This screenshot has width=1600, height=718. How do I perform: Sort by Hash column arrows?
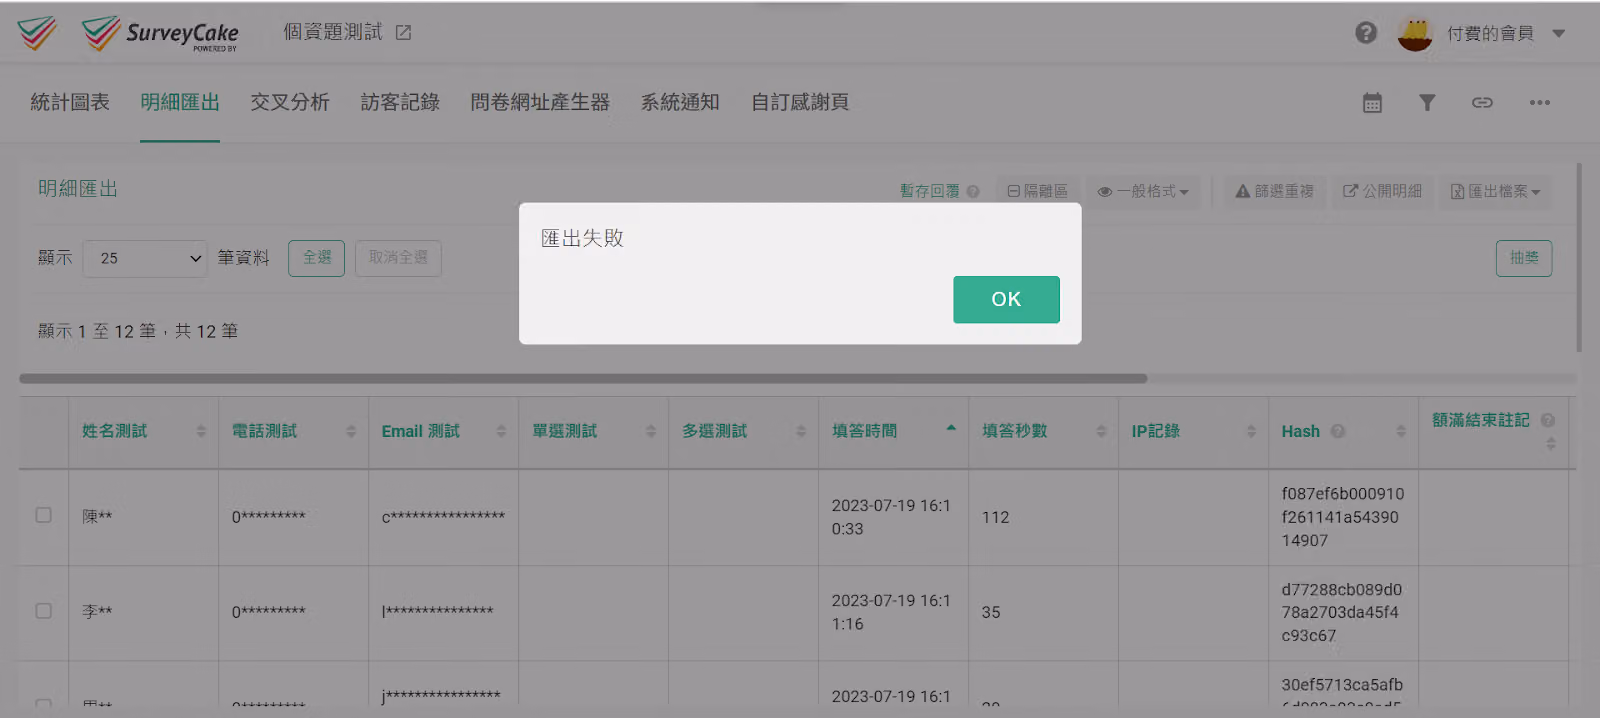[x=1401, y=431]
